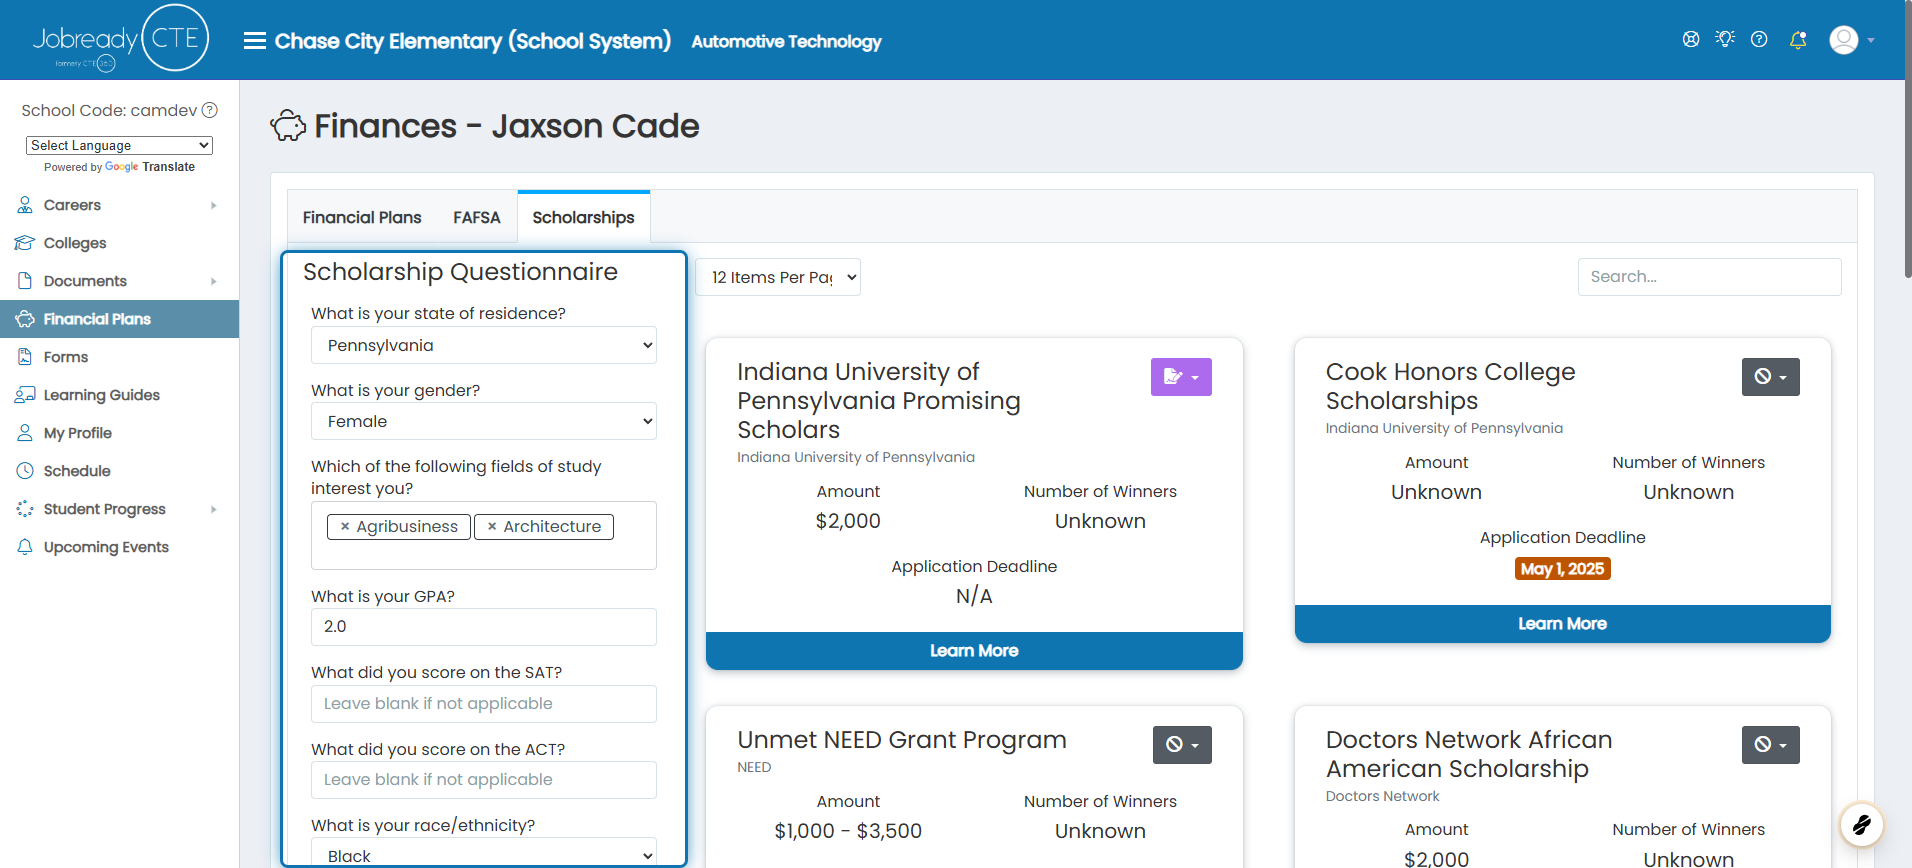Click the lightbulb ideas icon in header
This screenshot has height=868, width=1912.
click(1725, 39)
